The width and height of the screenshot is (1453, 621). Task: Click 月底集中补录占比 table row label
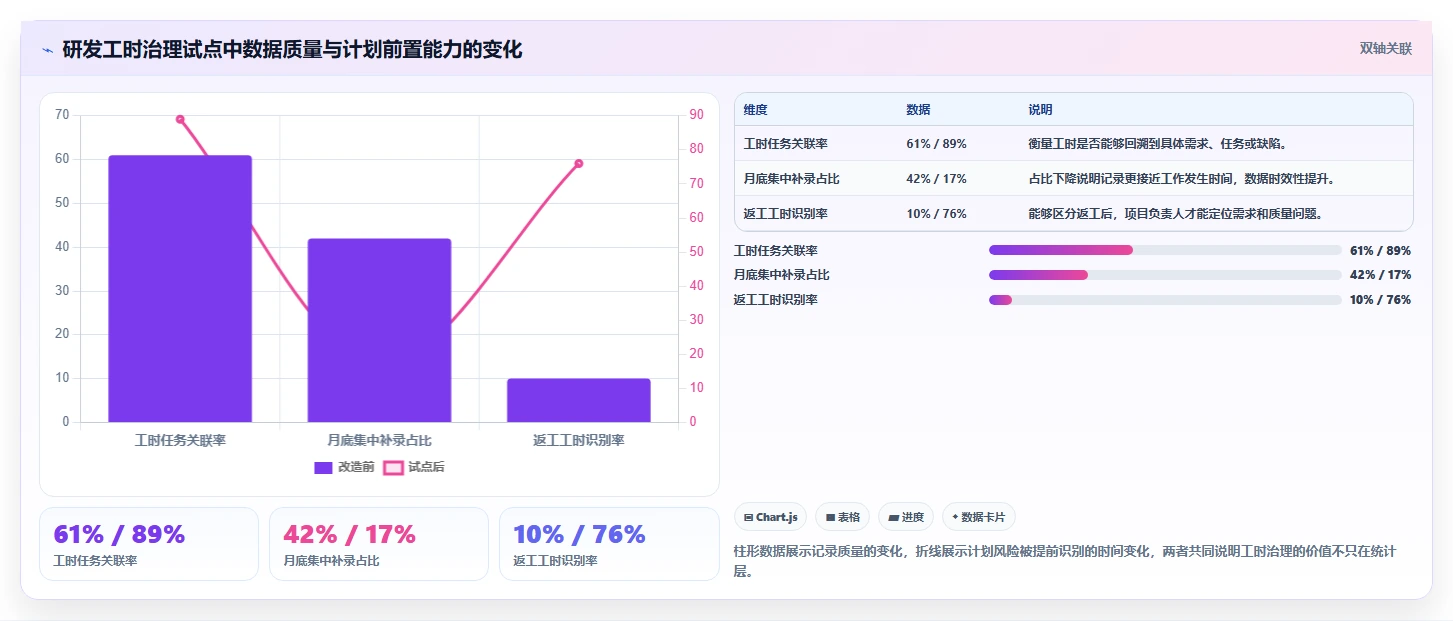(791, 179)
